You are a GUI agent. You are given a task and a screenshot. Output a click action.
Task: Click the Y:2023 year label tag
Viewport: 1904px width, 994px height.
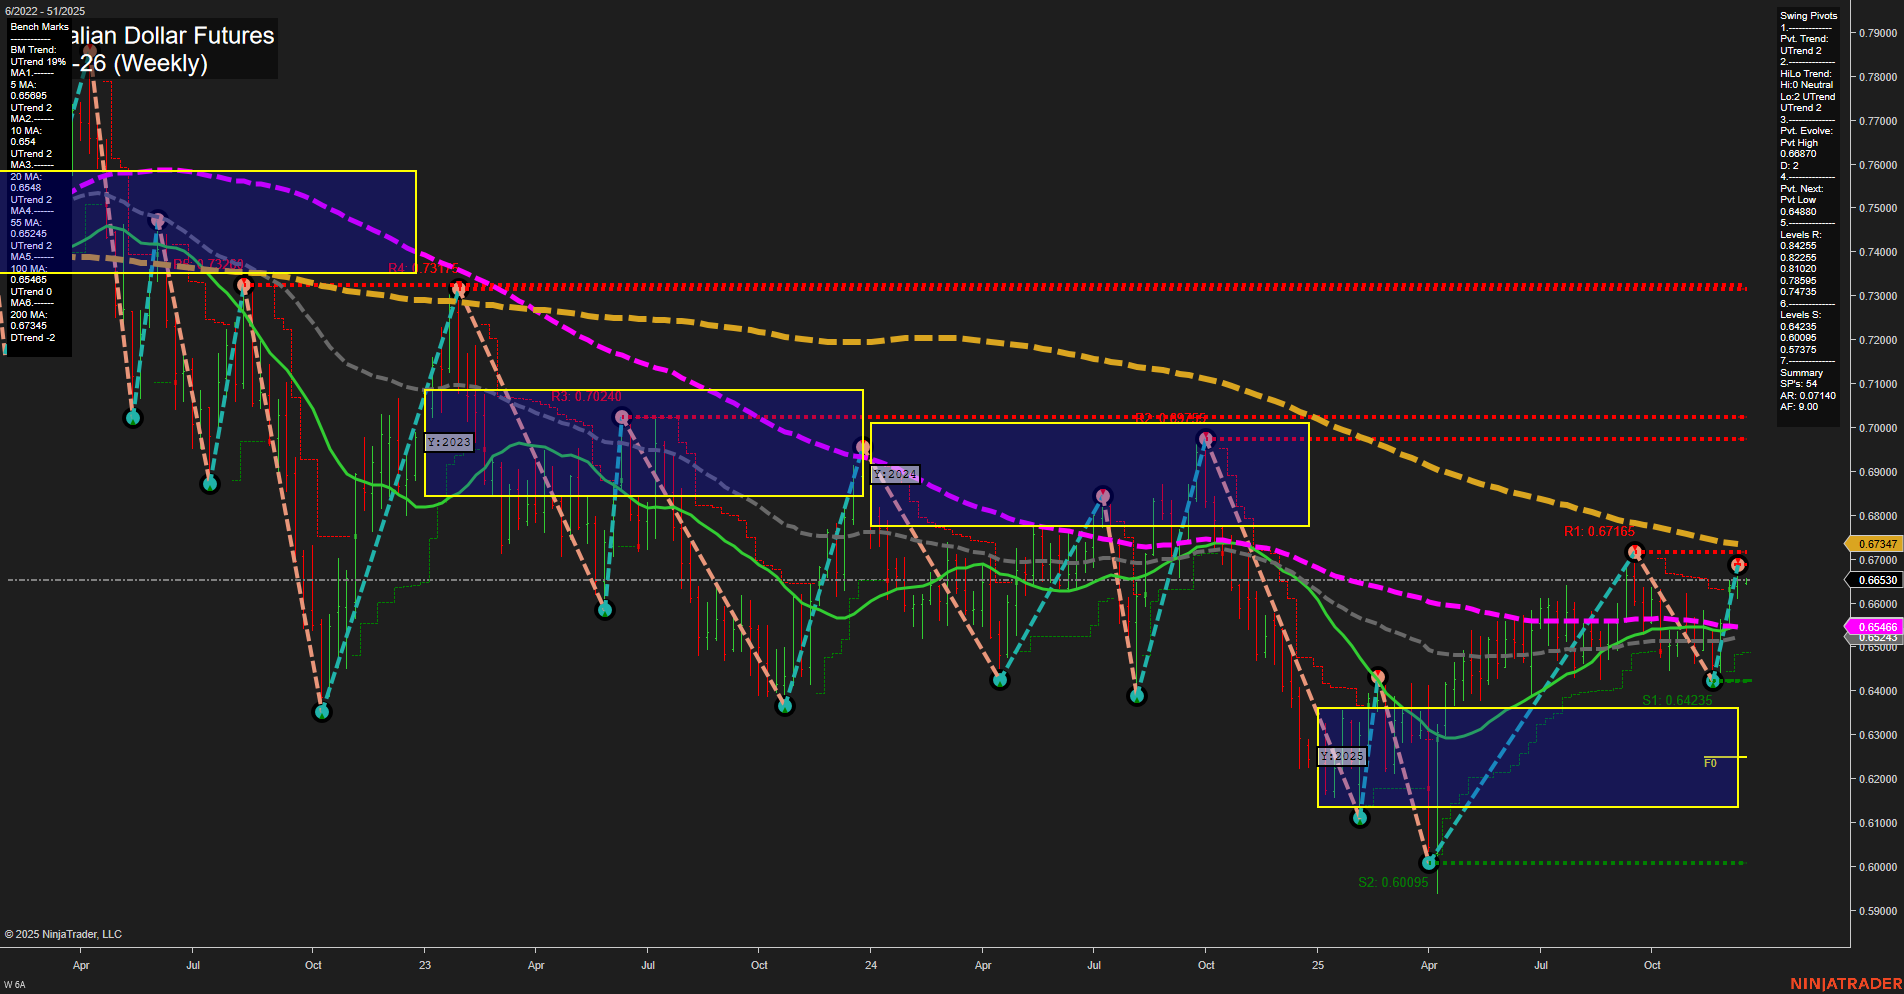(448, 441)
